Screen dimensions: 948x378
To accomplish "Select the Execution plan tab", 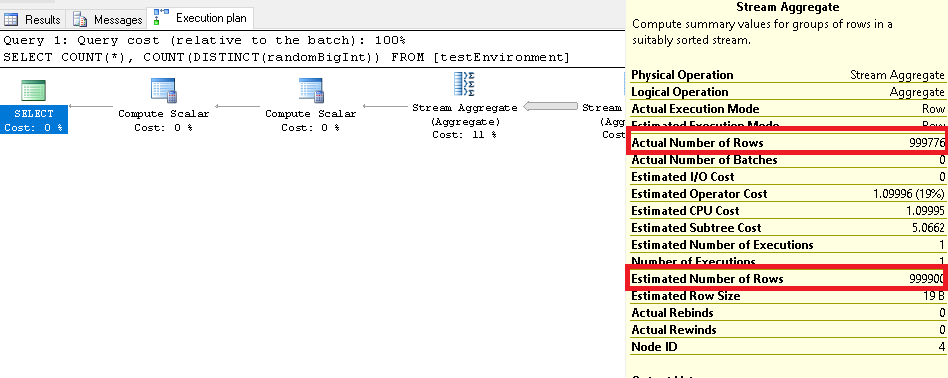I will 201,18.
